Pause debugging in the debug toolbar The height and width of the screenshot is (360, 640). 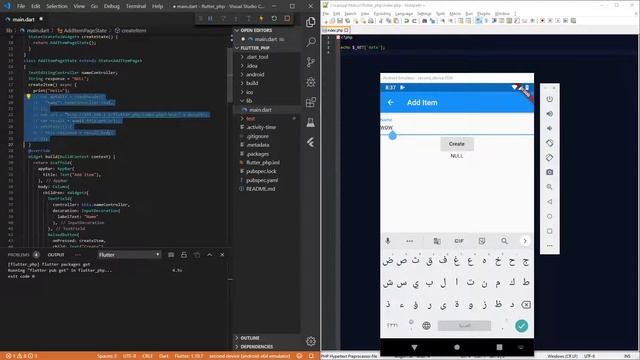(210, 18)
